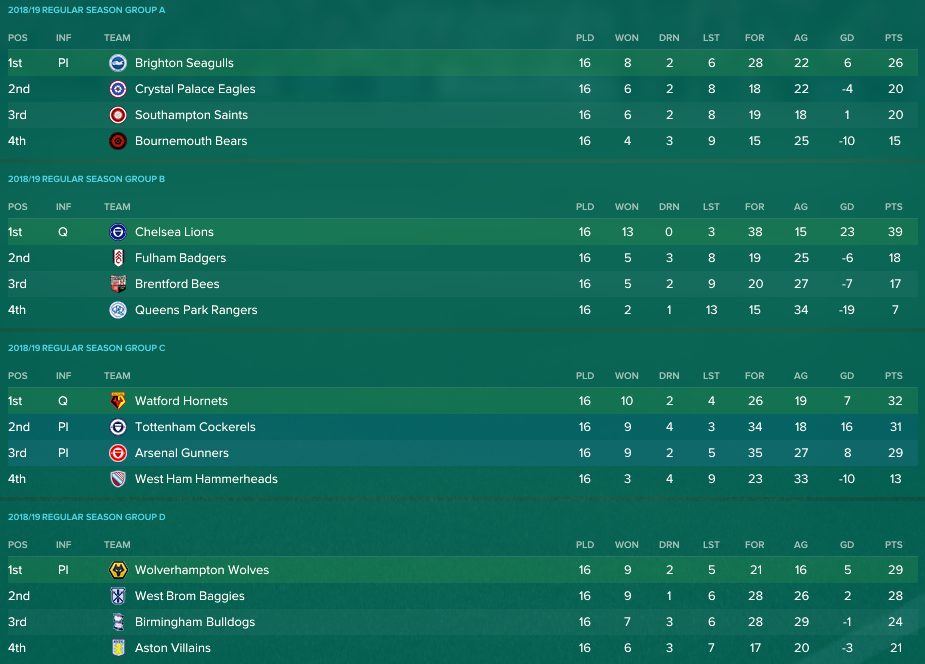Click the Brighton Seagulls club badge

(x=118, y=63)
